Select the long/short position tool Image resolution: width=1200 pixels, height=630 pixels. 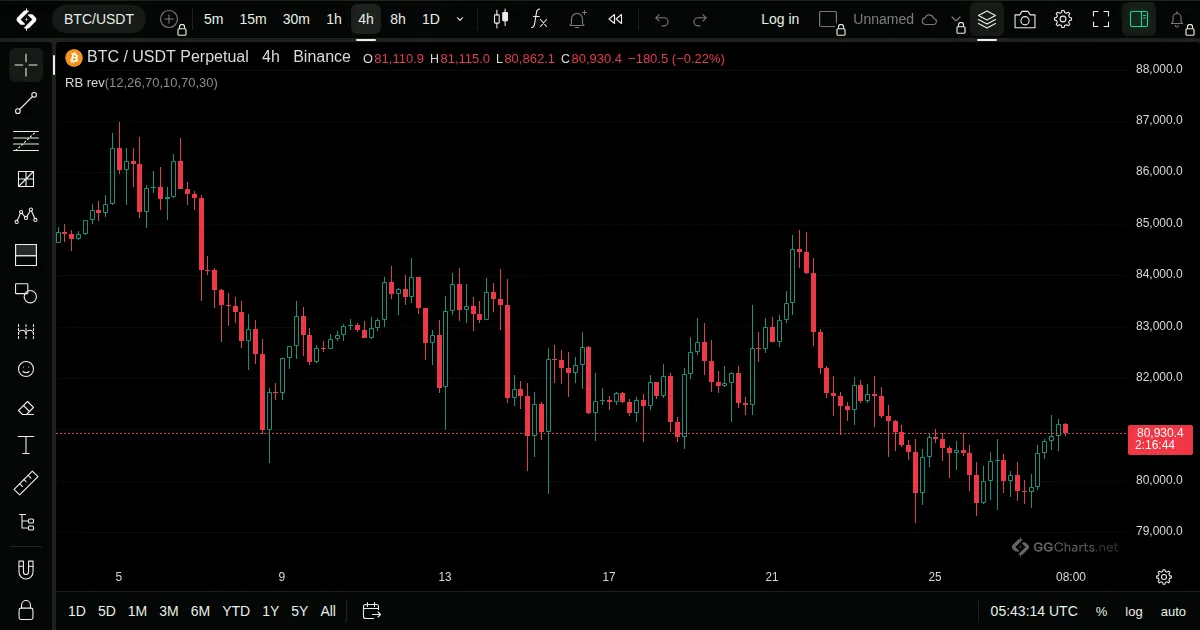[x=26, y=255]
